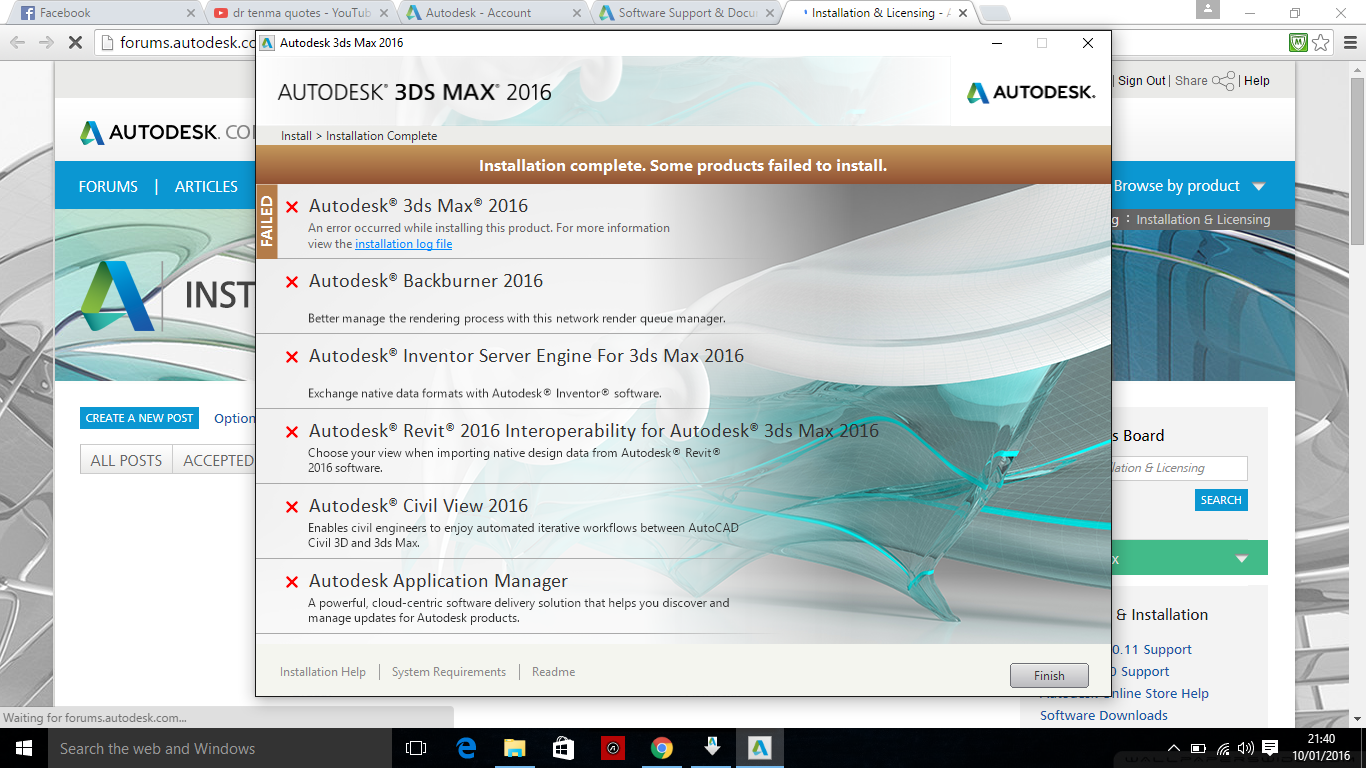Click the green McAfee shield extension icon
The width and height of the screenshot is (1366, 768).
1298,43
